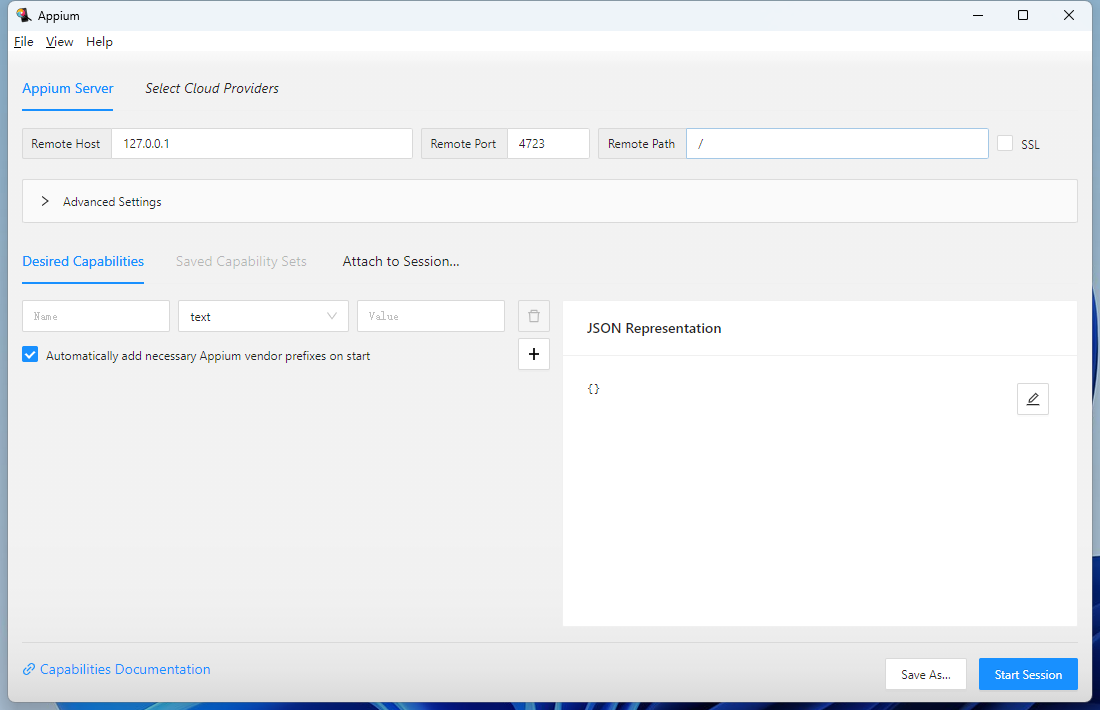Viewport: 1100px width, 710px height.
Task: Close the Appium window
Action: (x=1068, y=15)
